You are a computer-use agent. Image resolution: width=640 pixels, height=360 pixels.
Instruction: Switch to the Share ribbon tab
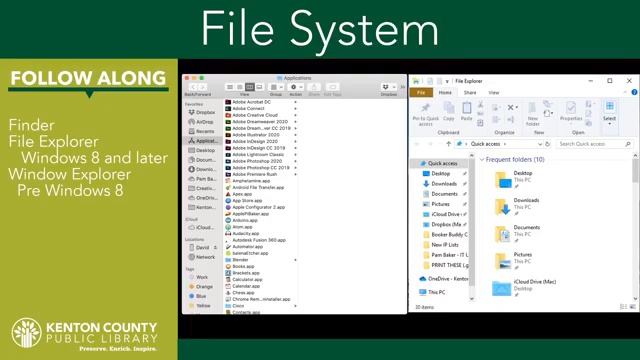pos(470,93)
